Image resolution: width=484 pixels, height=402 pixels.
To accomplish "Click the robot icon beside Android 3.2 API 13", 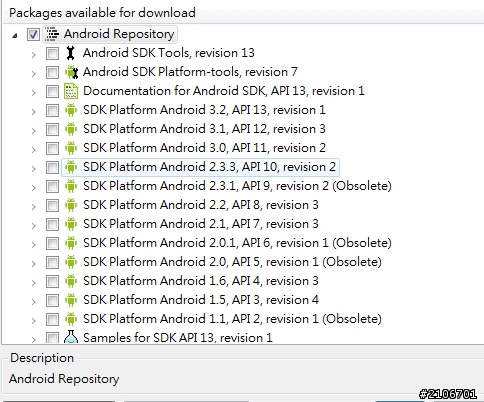I will (x=71, y=110).
